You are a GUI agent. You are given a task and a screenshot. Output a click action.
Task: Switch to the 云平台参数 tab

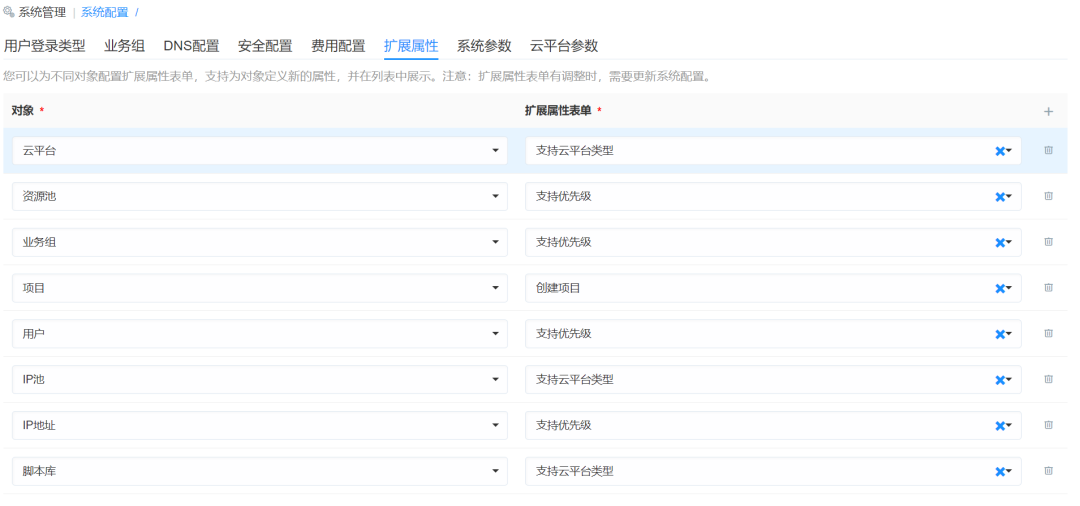(x=564, y=46)
